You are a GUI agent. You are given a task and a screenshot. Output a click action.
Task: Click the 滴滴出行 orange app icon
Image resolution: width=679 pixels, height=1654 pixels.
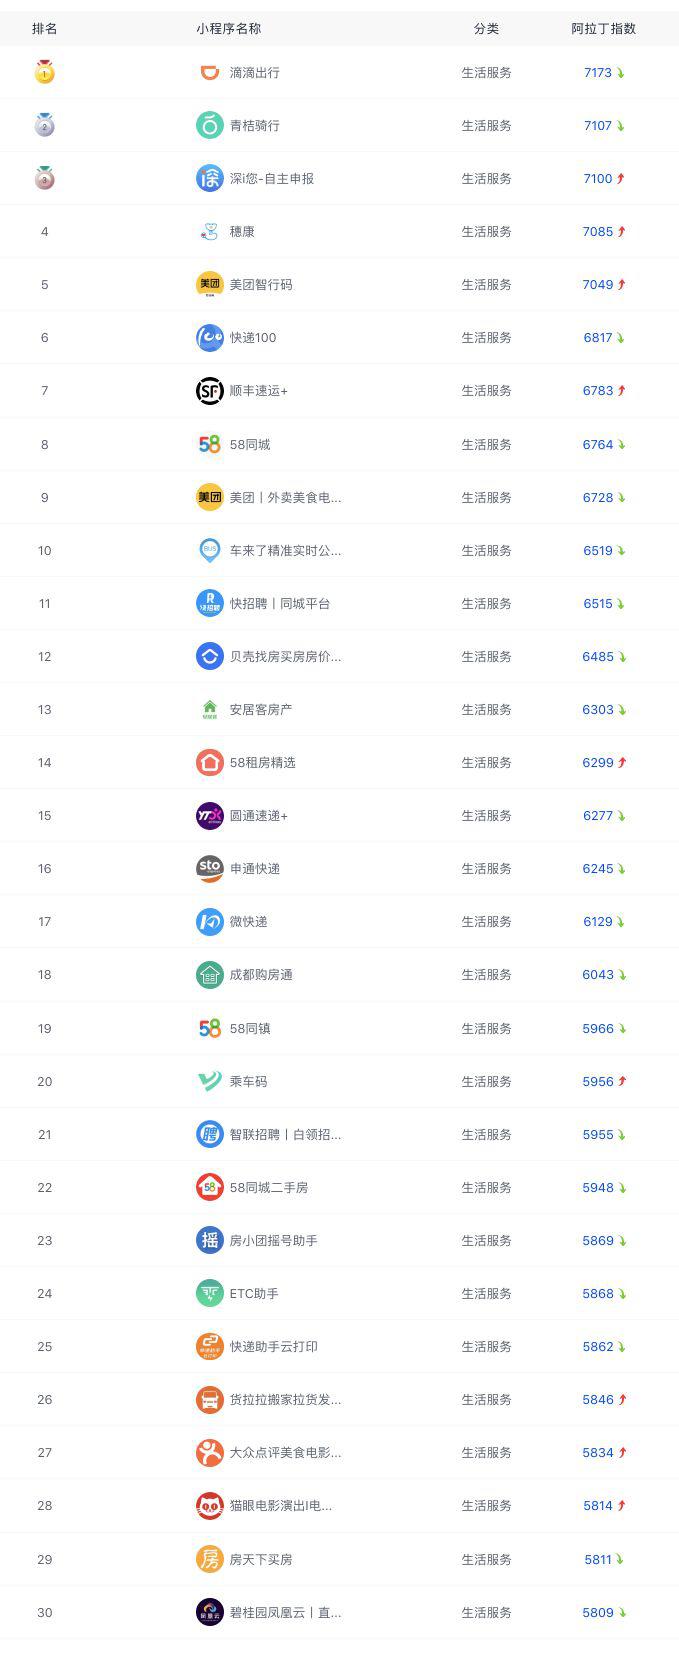coord(209,72)
